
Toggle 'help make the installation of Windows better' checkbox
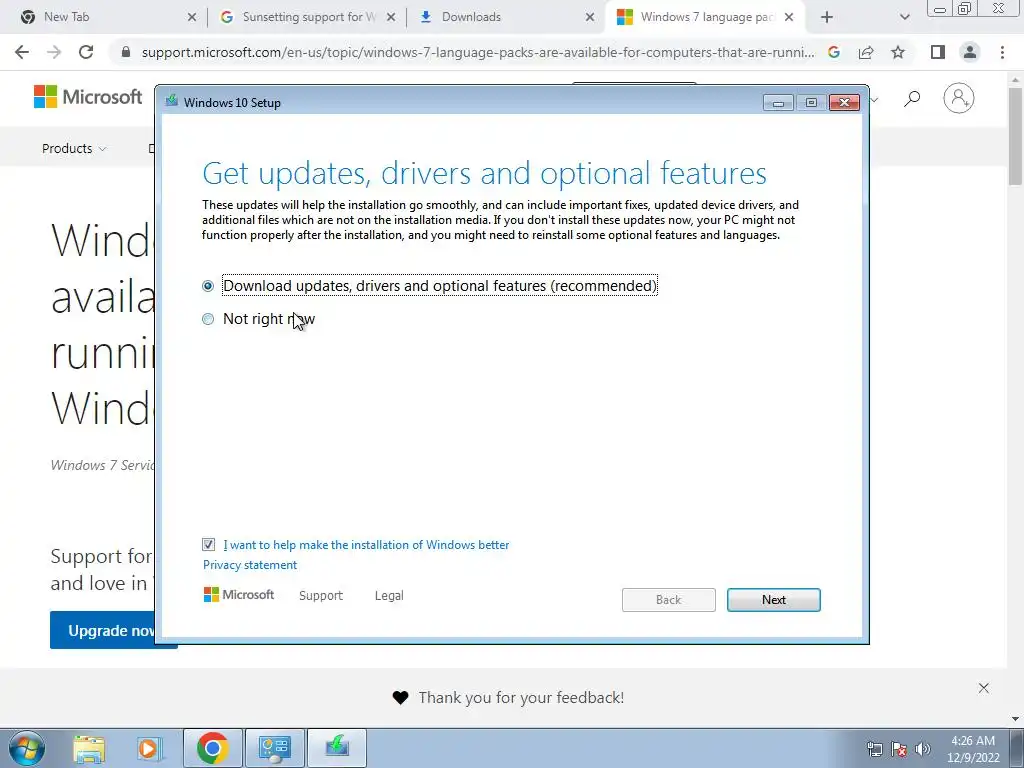click(208, 545)
